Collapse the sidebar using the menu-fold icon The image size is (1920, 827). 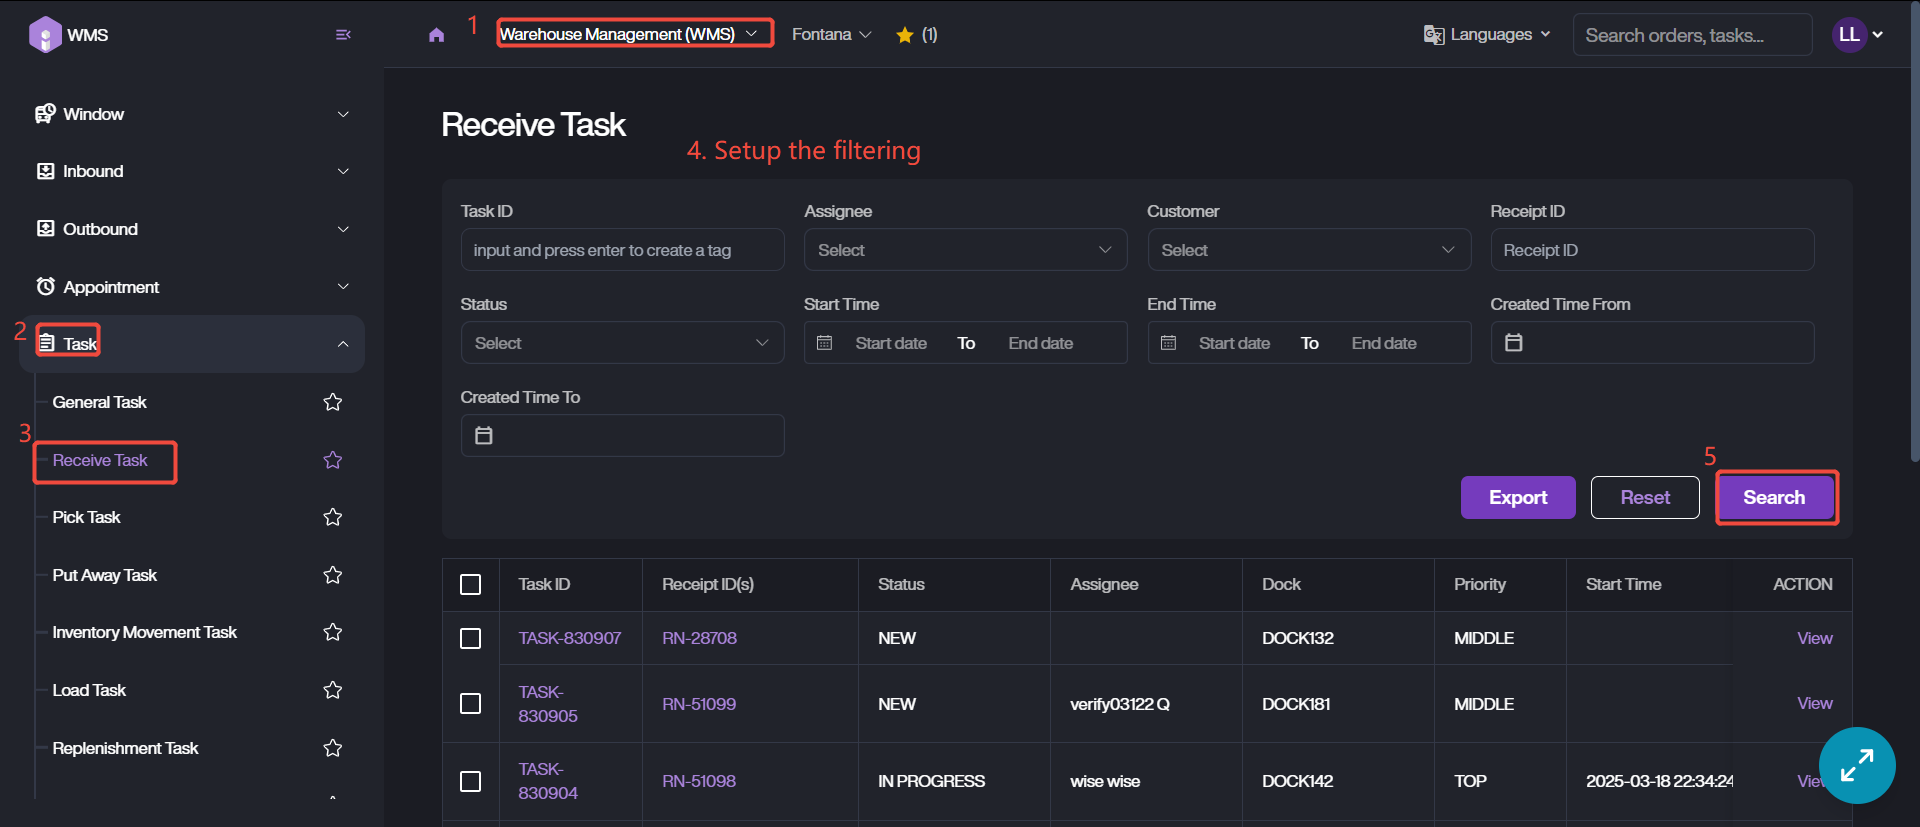pos(343,35)
